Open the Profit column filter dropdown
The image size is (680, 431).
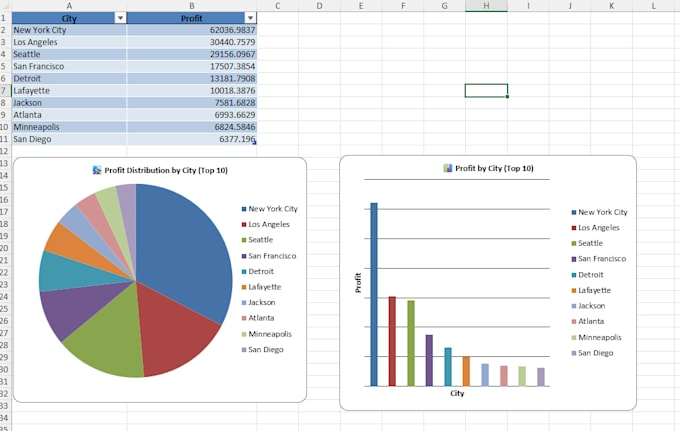(250, 18)
